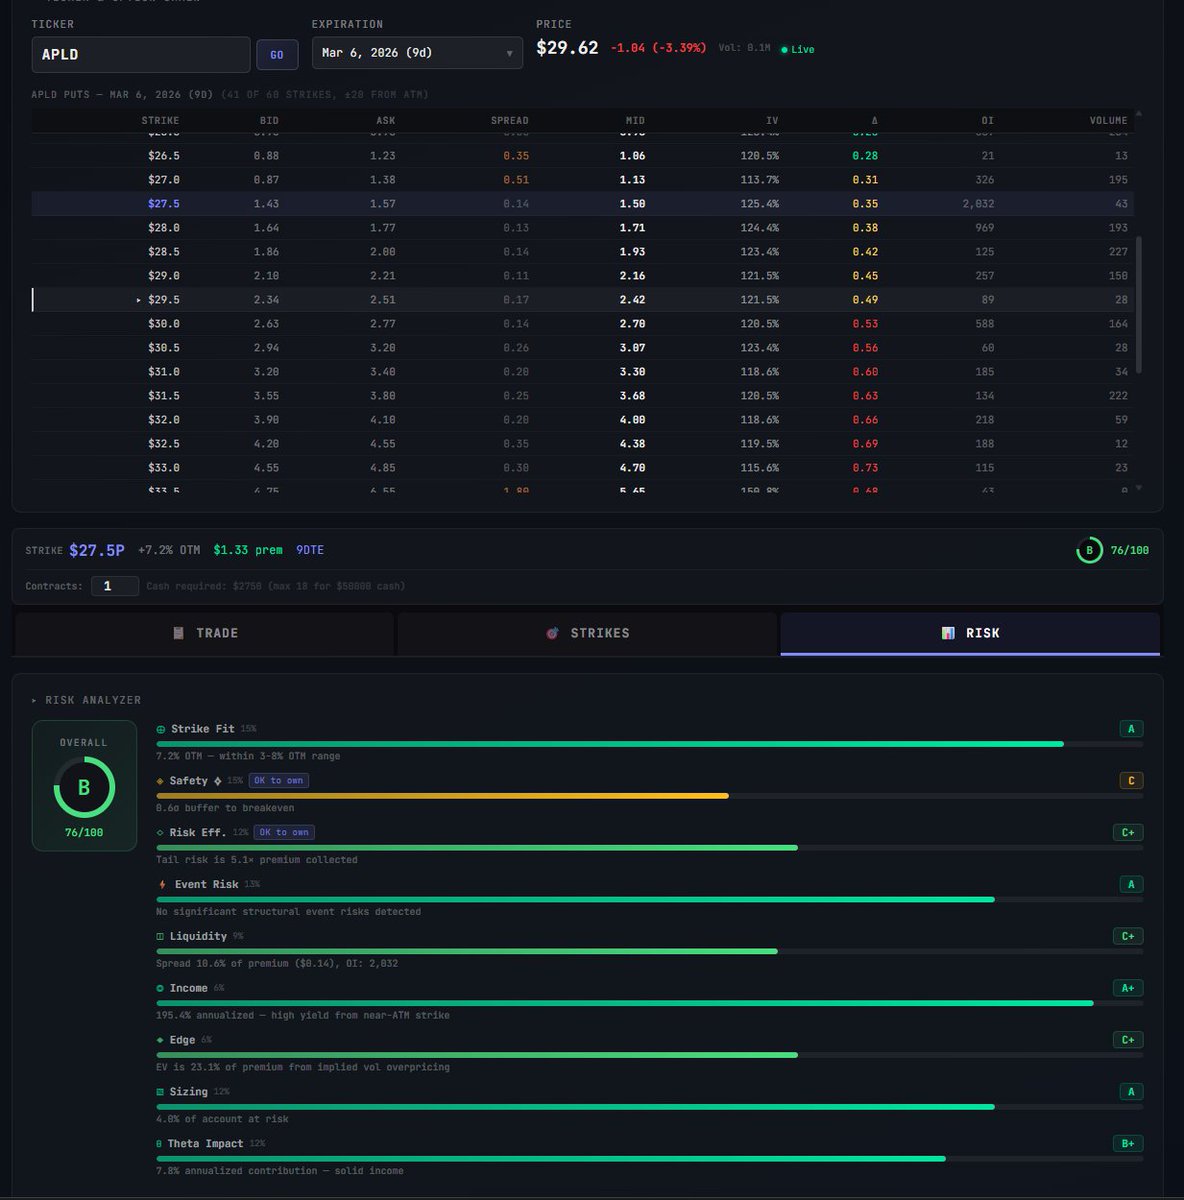The image size is (1184, 1200).
Task: Click the arrow marker beside $29.5 strike
Action: pyautogui.click(x=139, y=300)
